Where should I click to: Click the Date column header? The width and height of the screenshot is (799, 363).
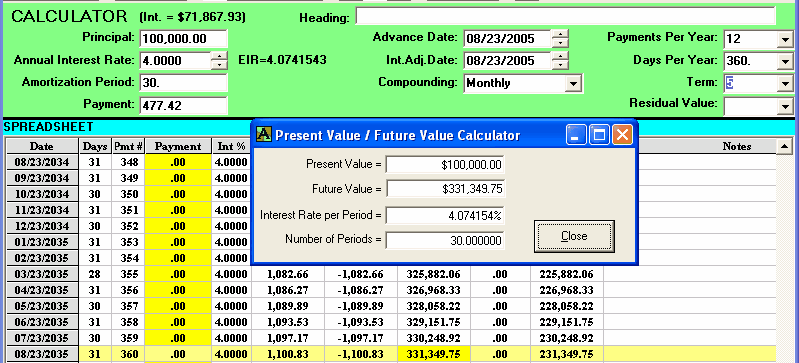point(42,146)
